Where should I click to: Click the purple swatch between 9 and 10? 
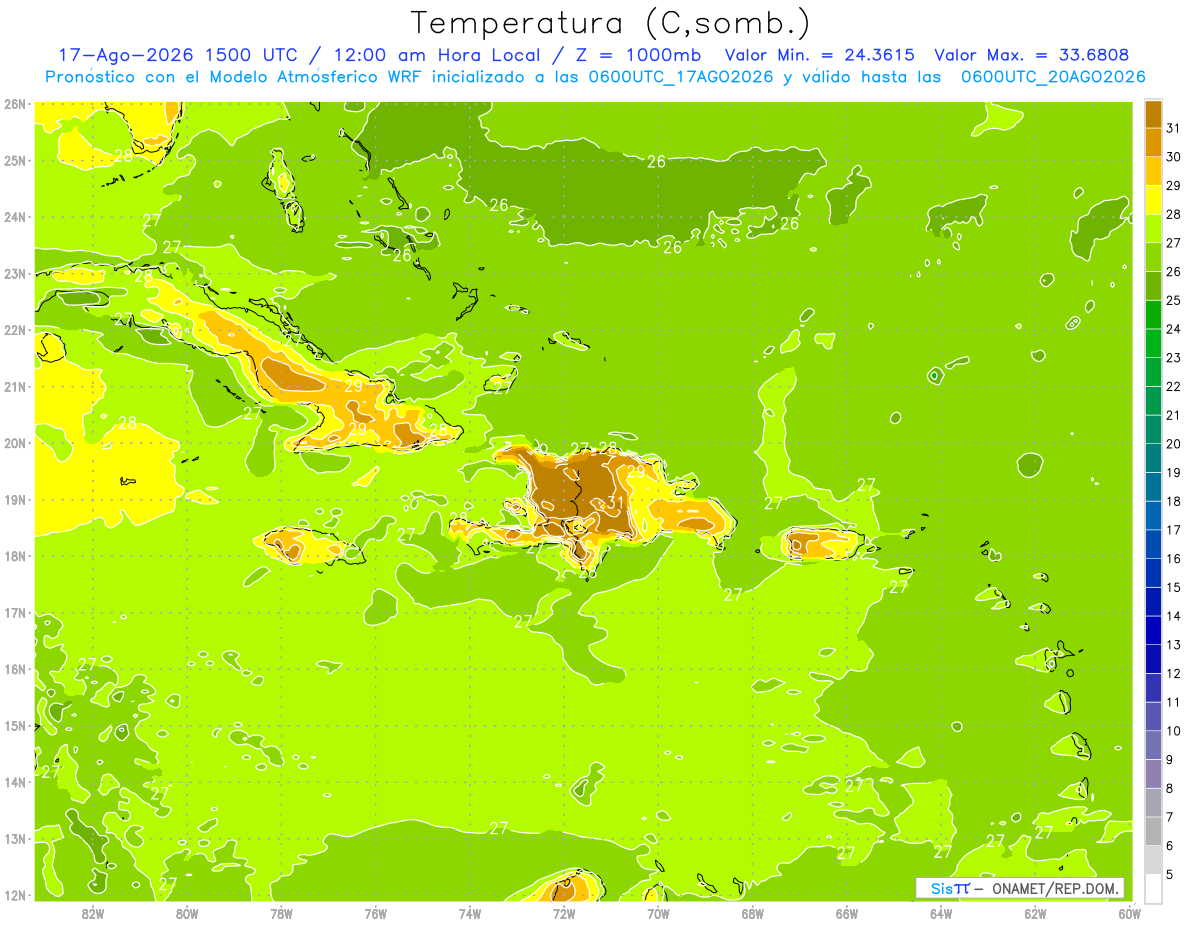1153,745
